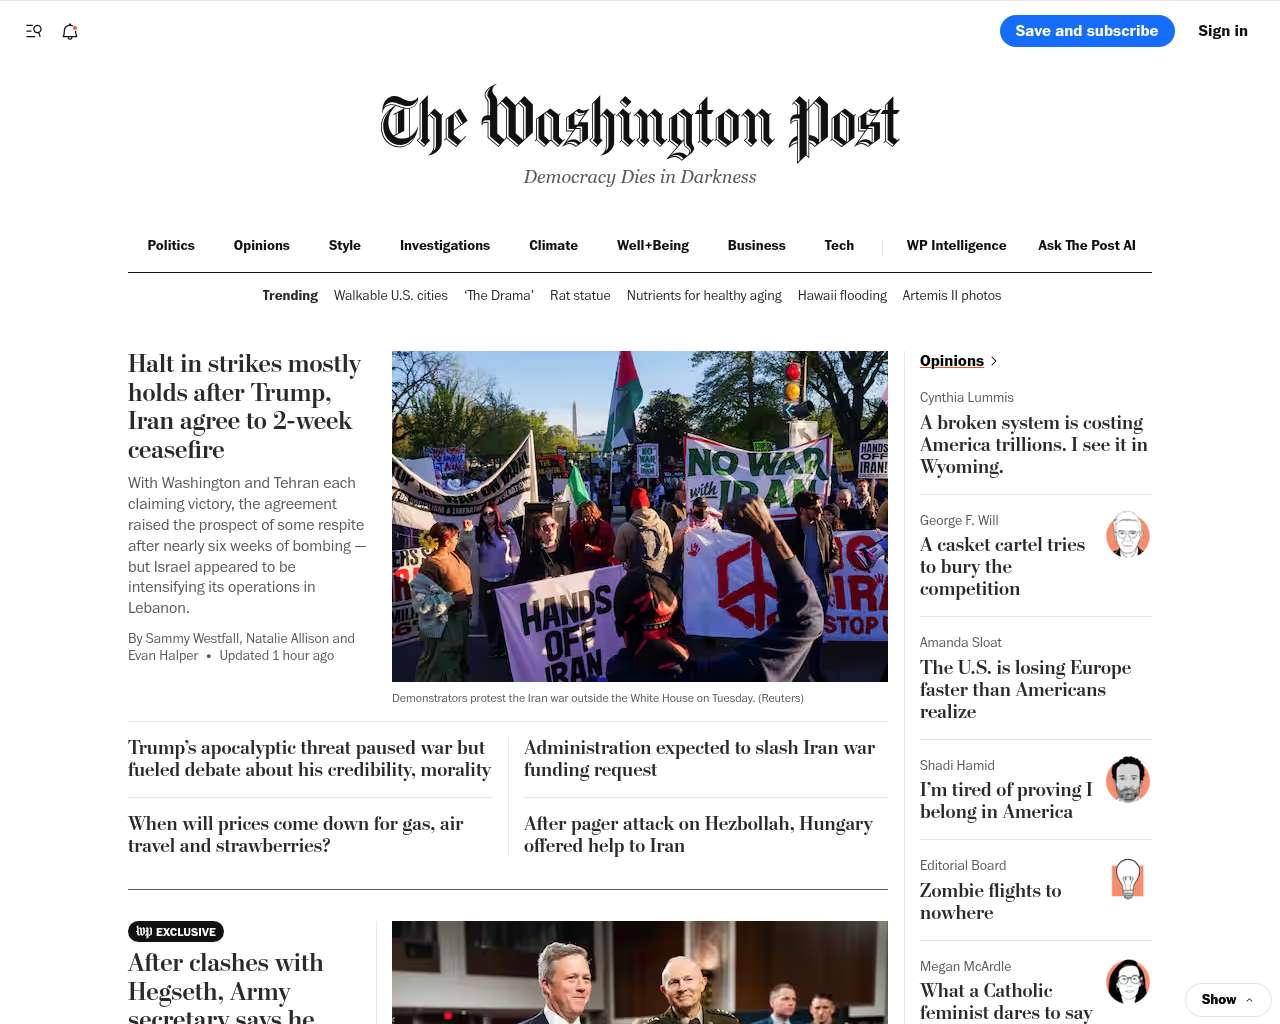The width and height of the screenshot is (1280, 1024).
Task: Open trending topic Walkable U.S. cities
Action: tap(391, 296)
